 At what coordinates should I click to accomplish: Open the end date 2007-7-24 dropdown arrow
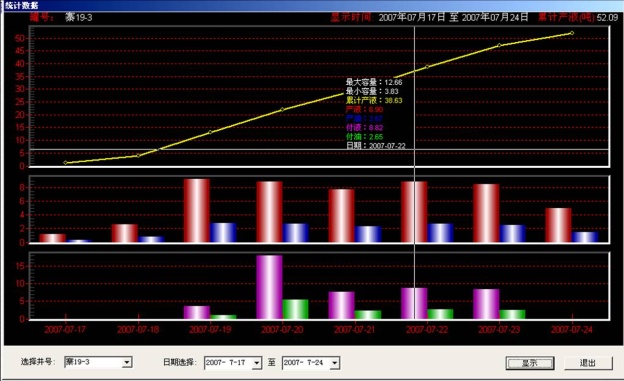(x=335, y=363)
